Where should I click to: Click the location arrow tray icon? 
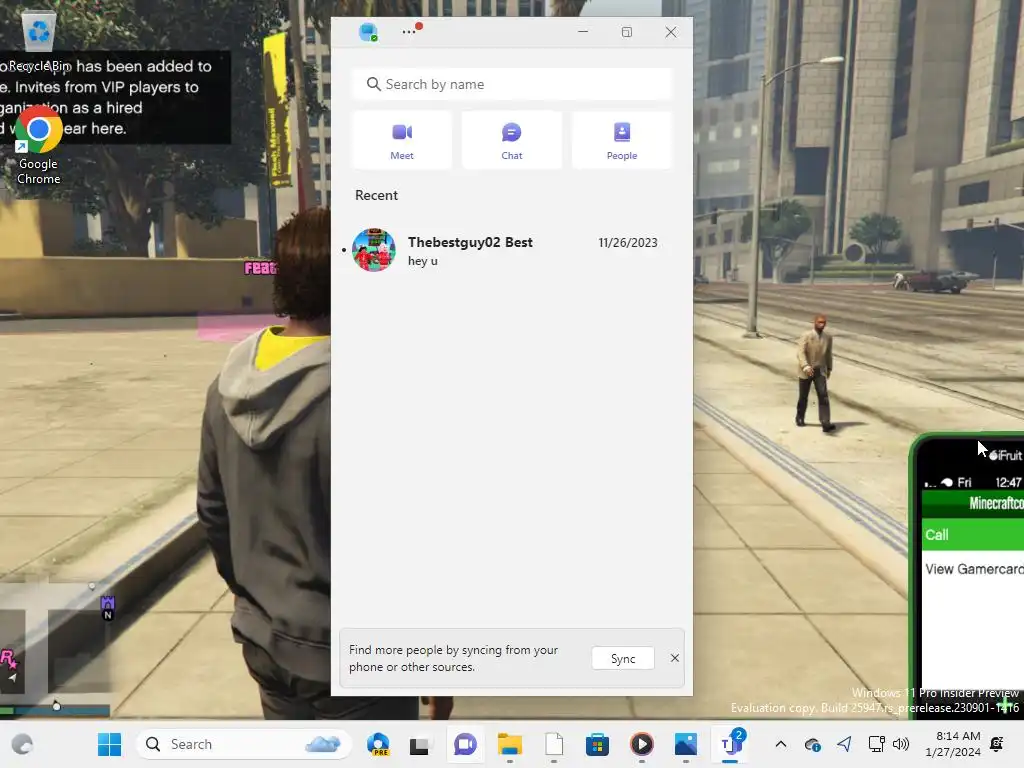[844, 744]
